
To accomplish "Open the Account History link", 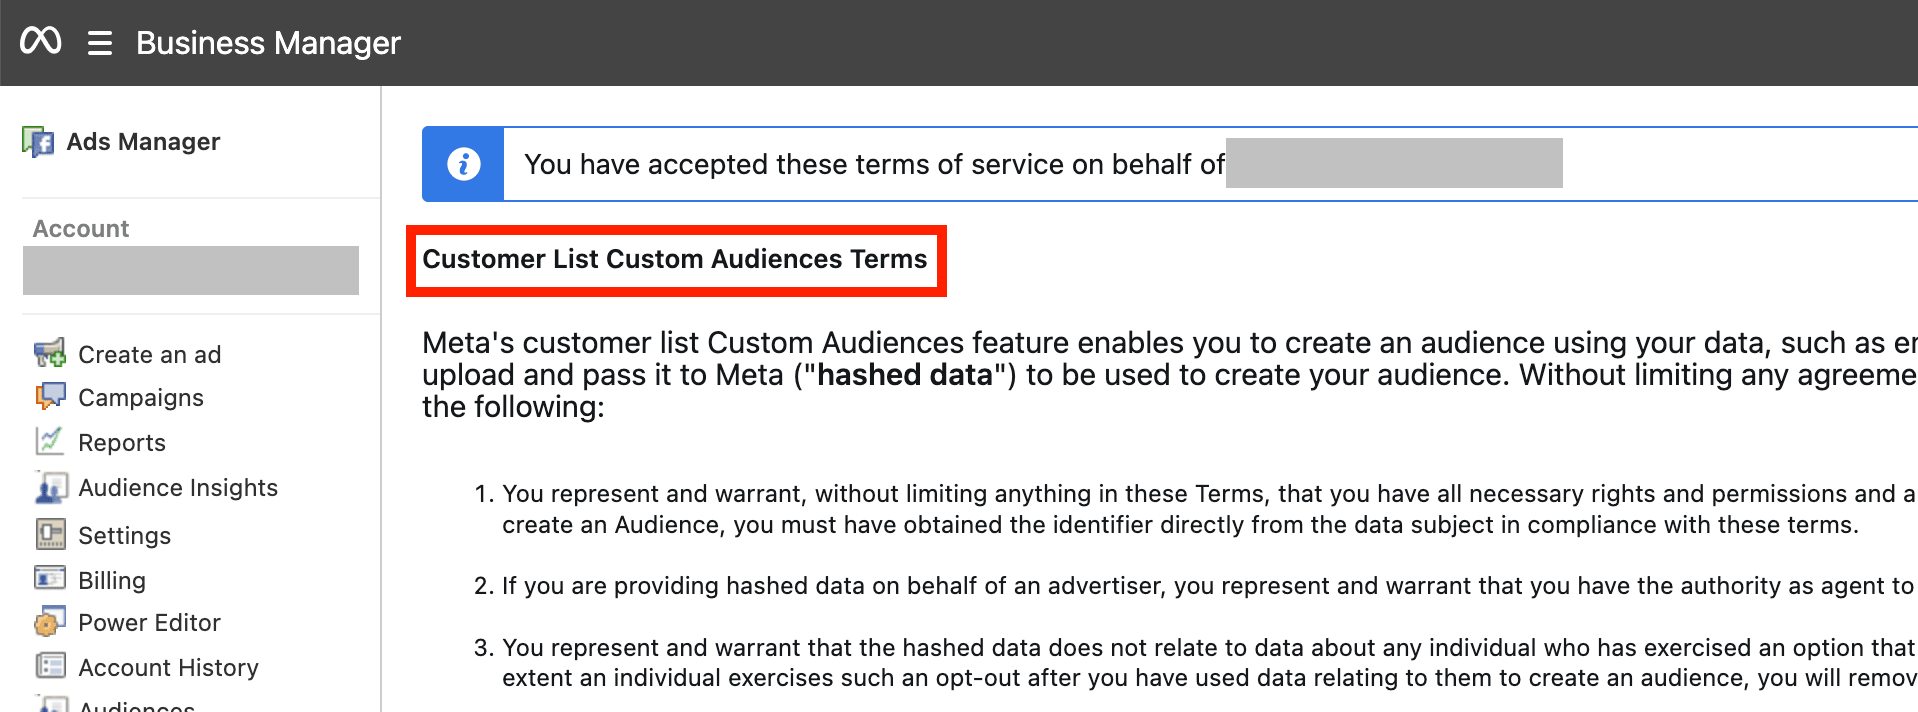I will click(x=168, y=668).
